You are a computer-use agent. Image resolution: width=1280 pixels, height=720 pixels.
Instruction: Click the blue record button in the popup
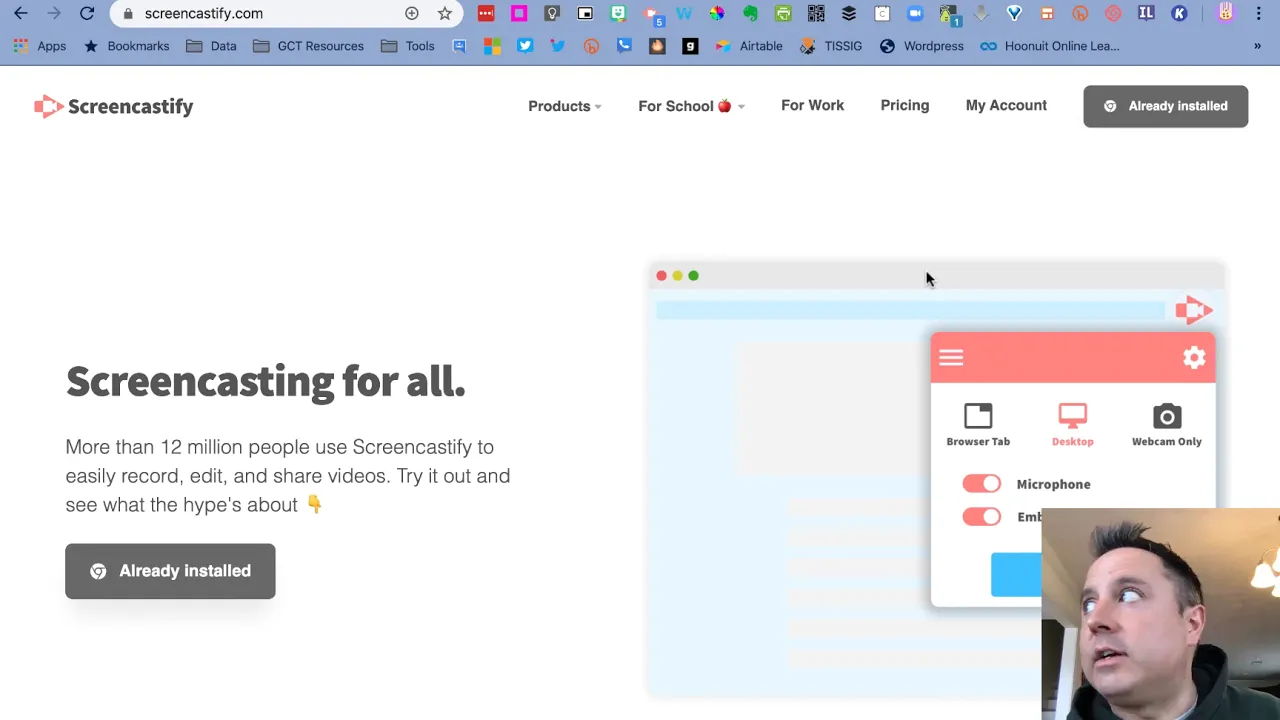click(x=1016, y=574)
